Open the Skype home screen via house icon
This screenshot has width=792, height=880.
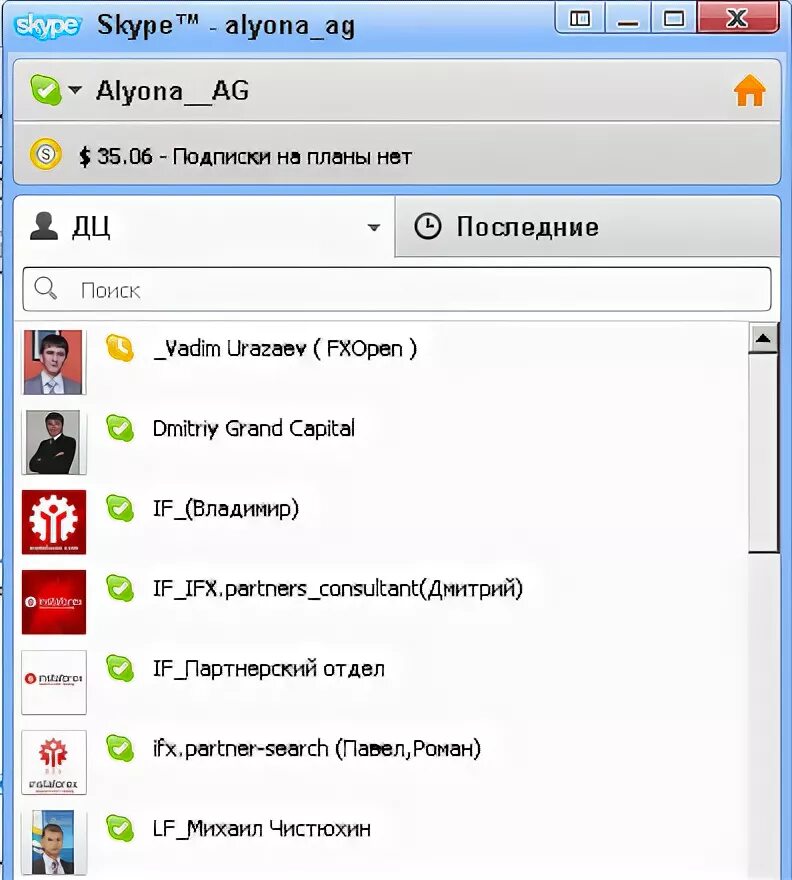[749, 90]
